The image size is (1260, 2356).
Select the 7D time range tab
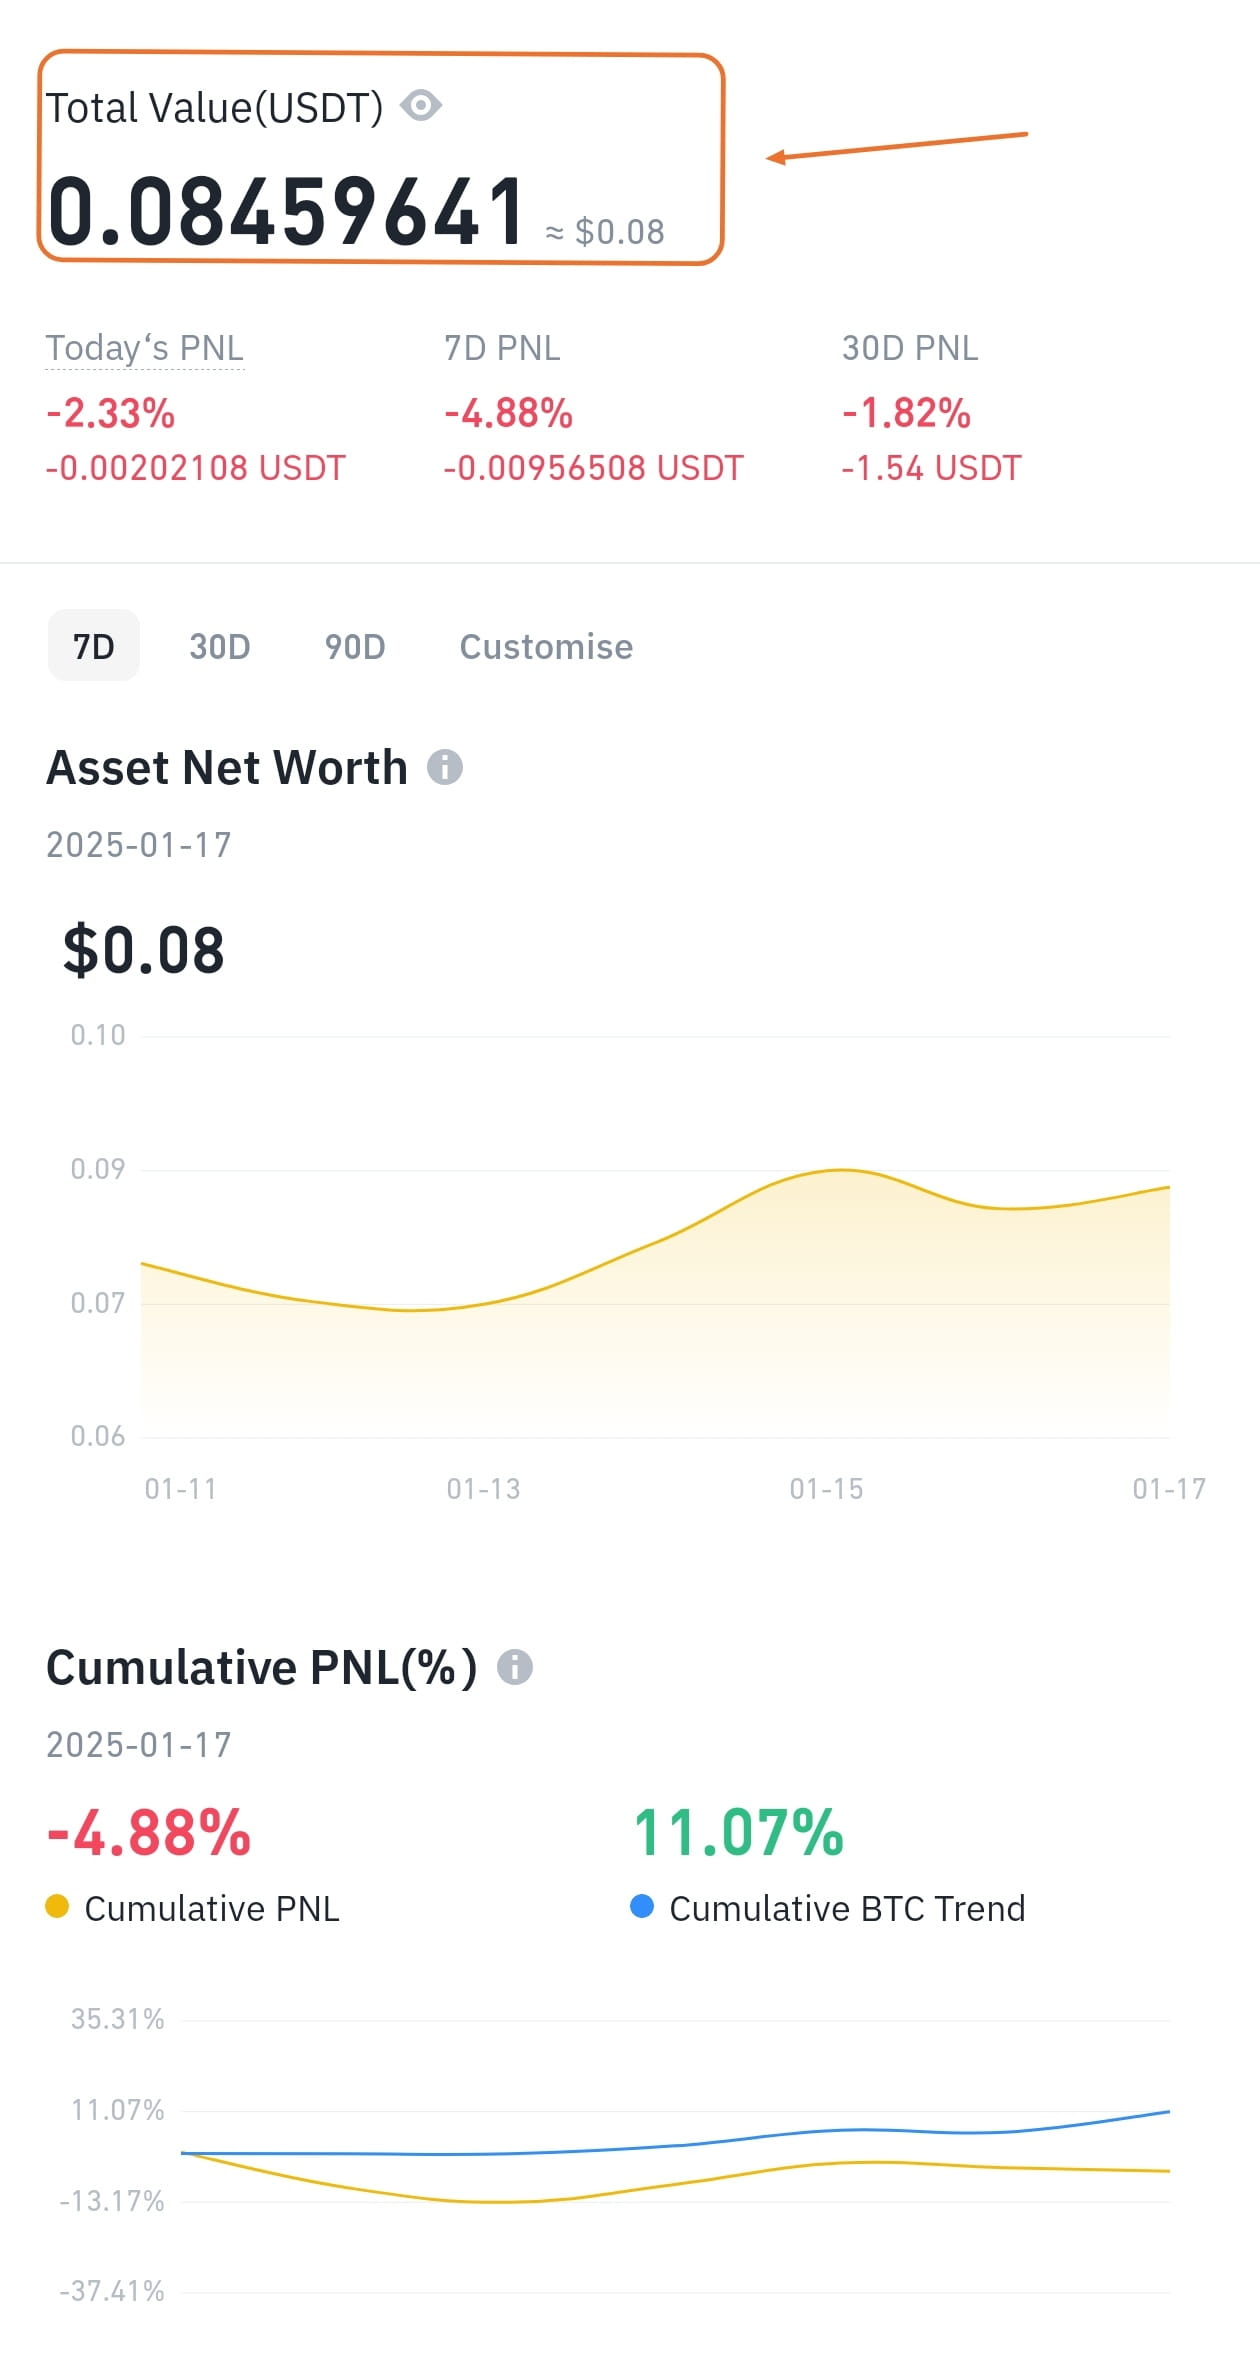point(94,646)
